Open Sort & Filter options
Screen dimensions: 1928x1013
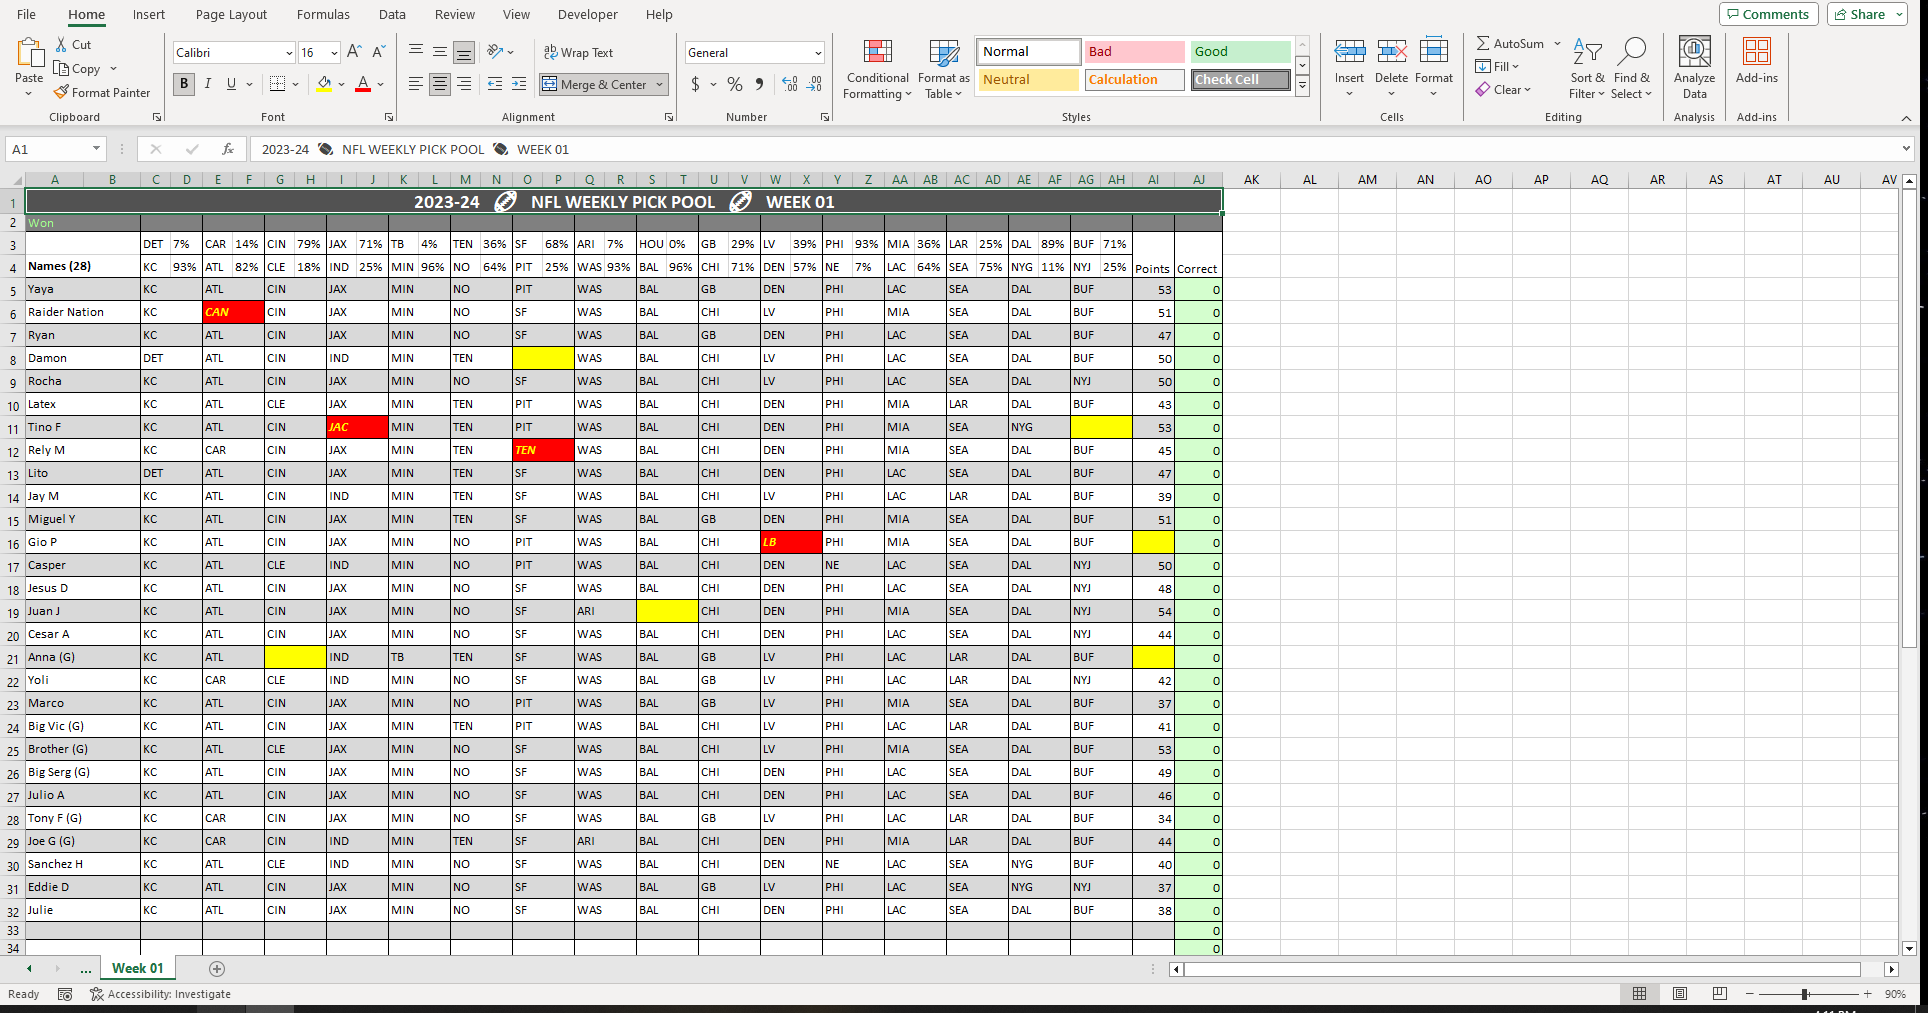pos(1587,69)
